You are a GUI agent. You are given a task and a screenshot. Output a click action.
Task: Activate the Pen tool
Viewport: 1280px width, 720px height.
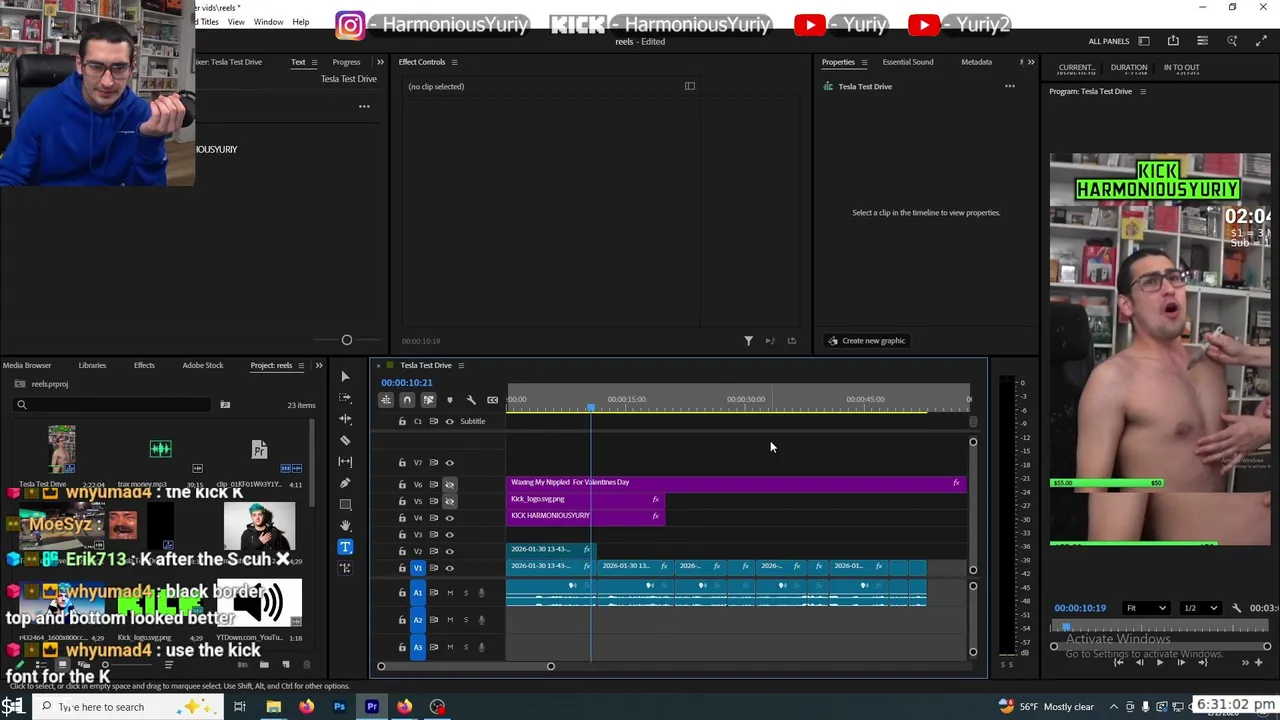point(345,483)
